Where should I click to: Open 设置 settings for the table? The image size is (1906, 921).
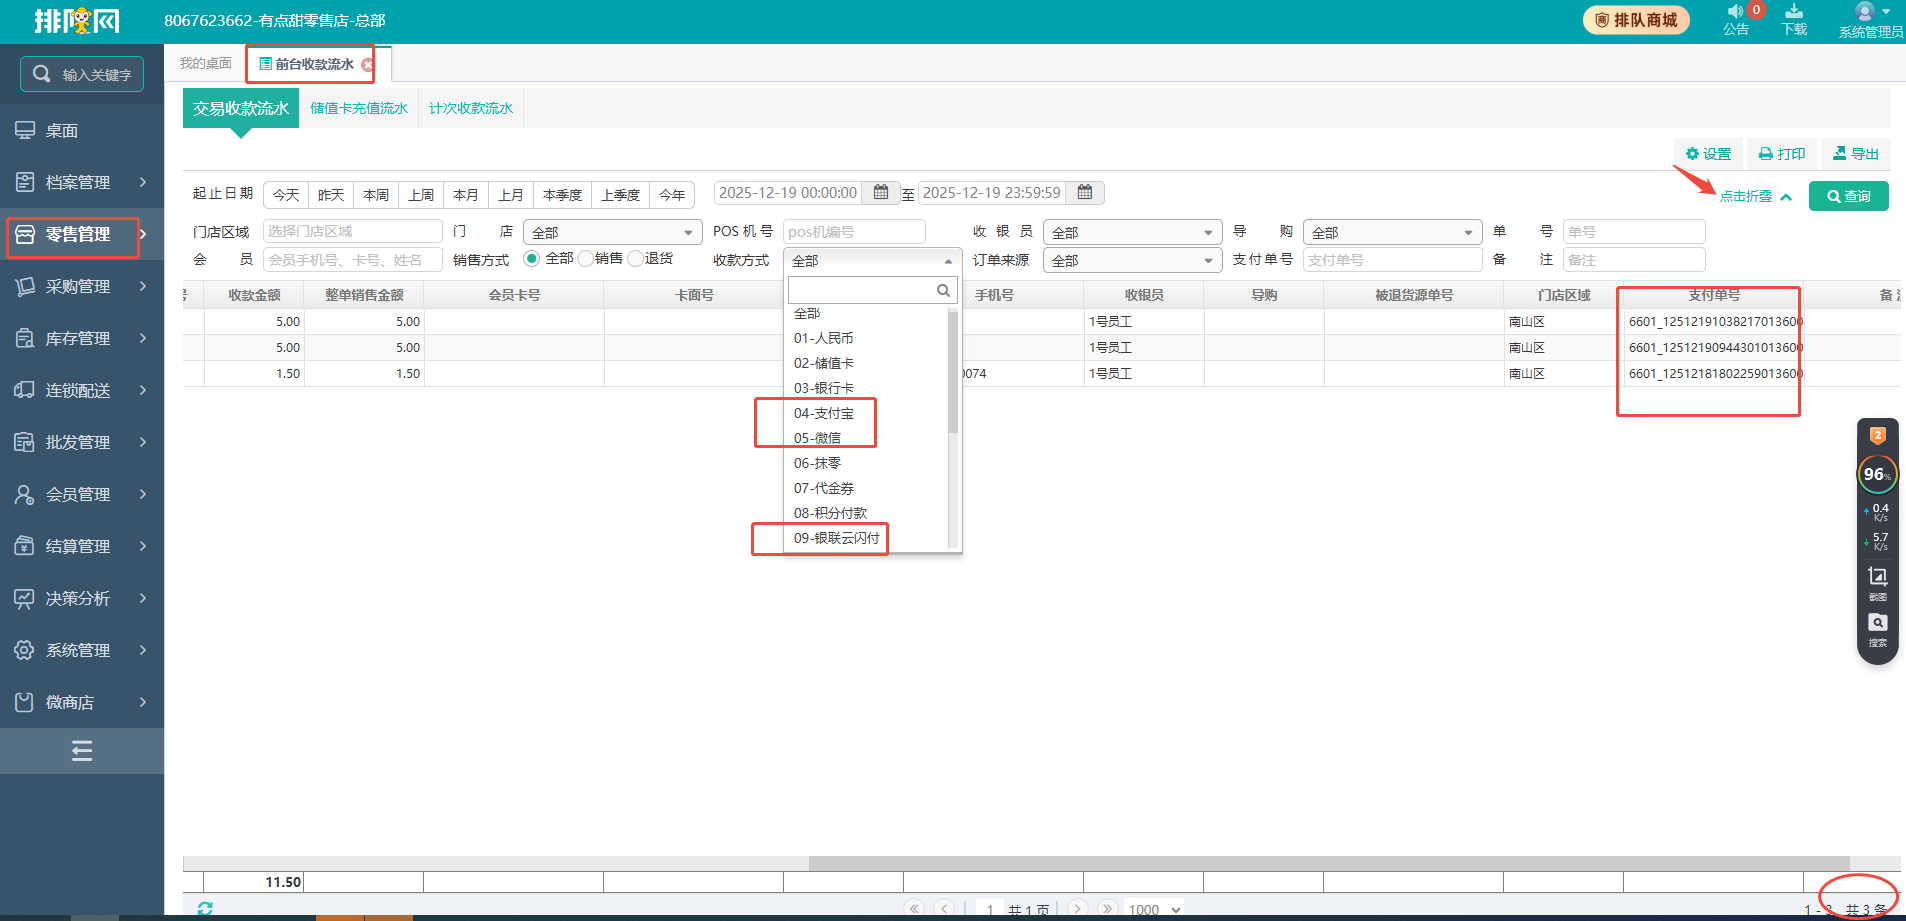tap(1708, 154)
